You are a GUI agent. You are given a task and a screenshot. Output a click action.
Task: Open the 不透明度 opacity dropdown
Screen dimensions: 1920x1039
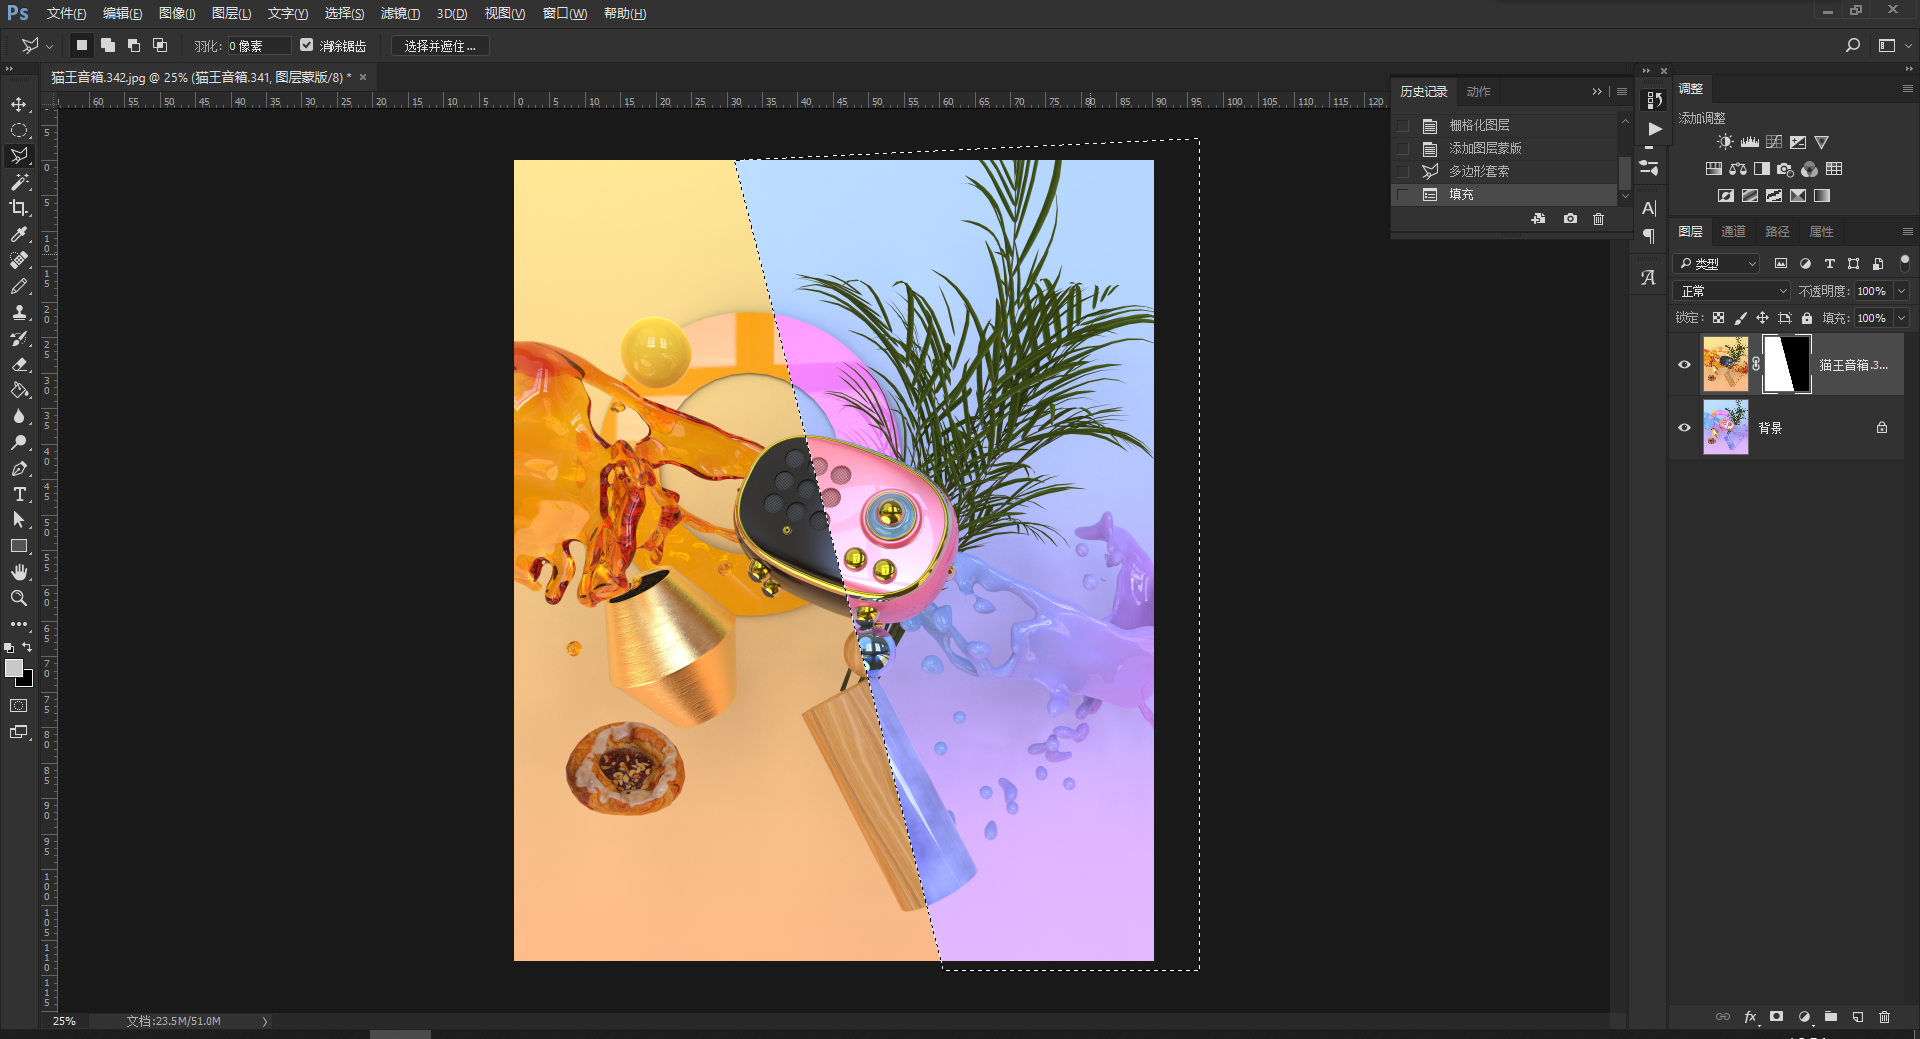[1903, 290]
